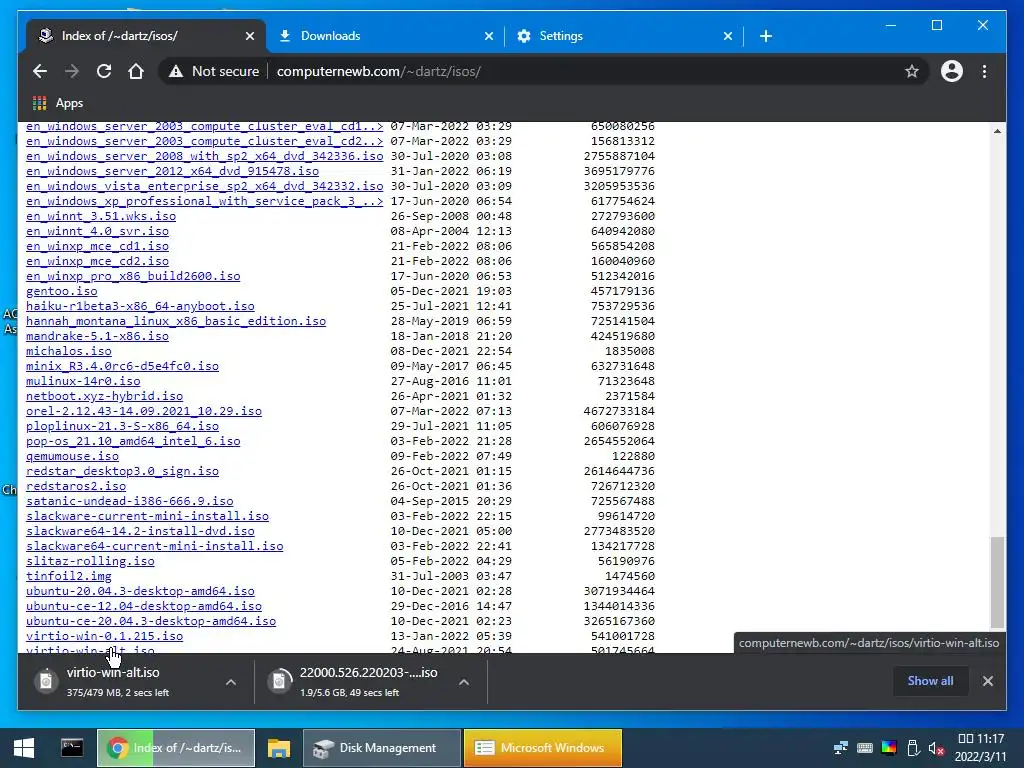Click the address bar URL
Viewport: 1024px width, 768px height.
click(x=379, y=71)
